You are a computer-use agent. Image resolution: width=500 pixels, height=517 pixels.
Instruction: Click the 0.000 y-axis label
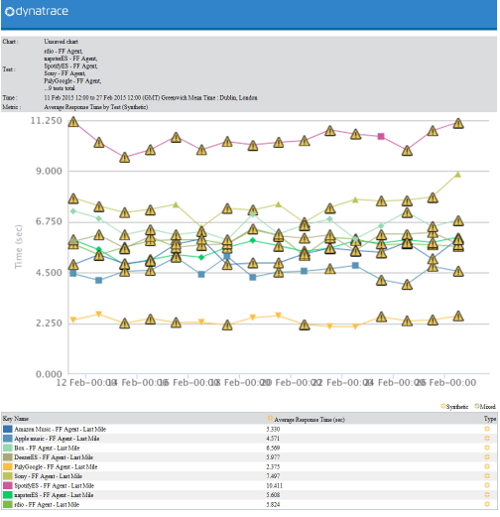click(49, 374)
